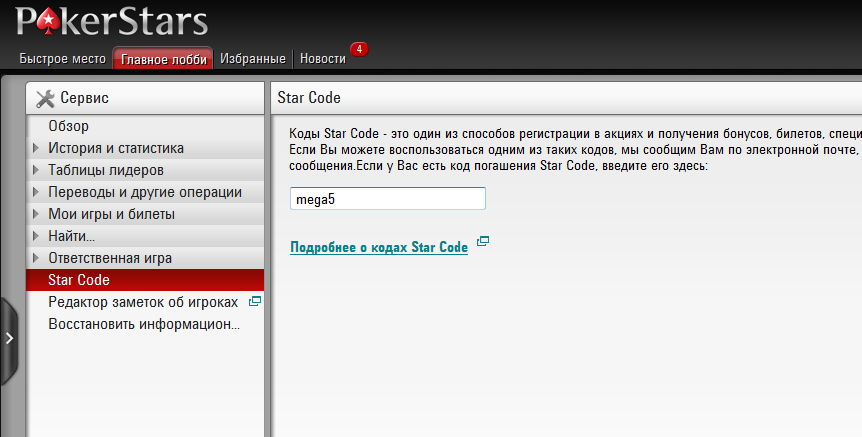Switch to Быстрое место tab
The image size is (862, 437).
(62, 59)
